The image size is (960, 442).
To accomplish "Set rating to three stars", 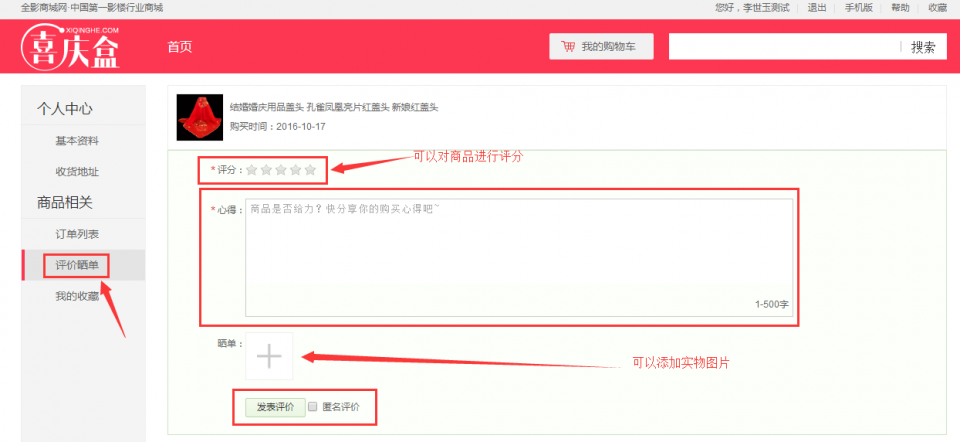I will click(281, 170).
